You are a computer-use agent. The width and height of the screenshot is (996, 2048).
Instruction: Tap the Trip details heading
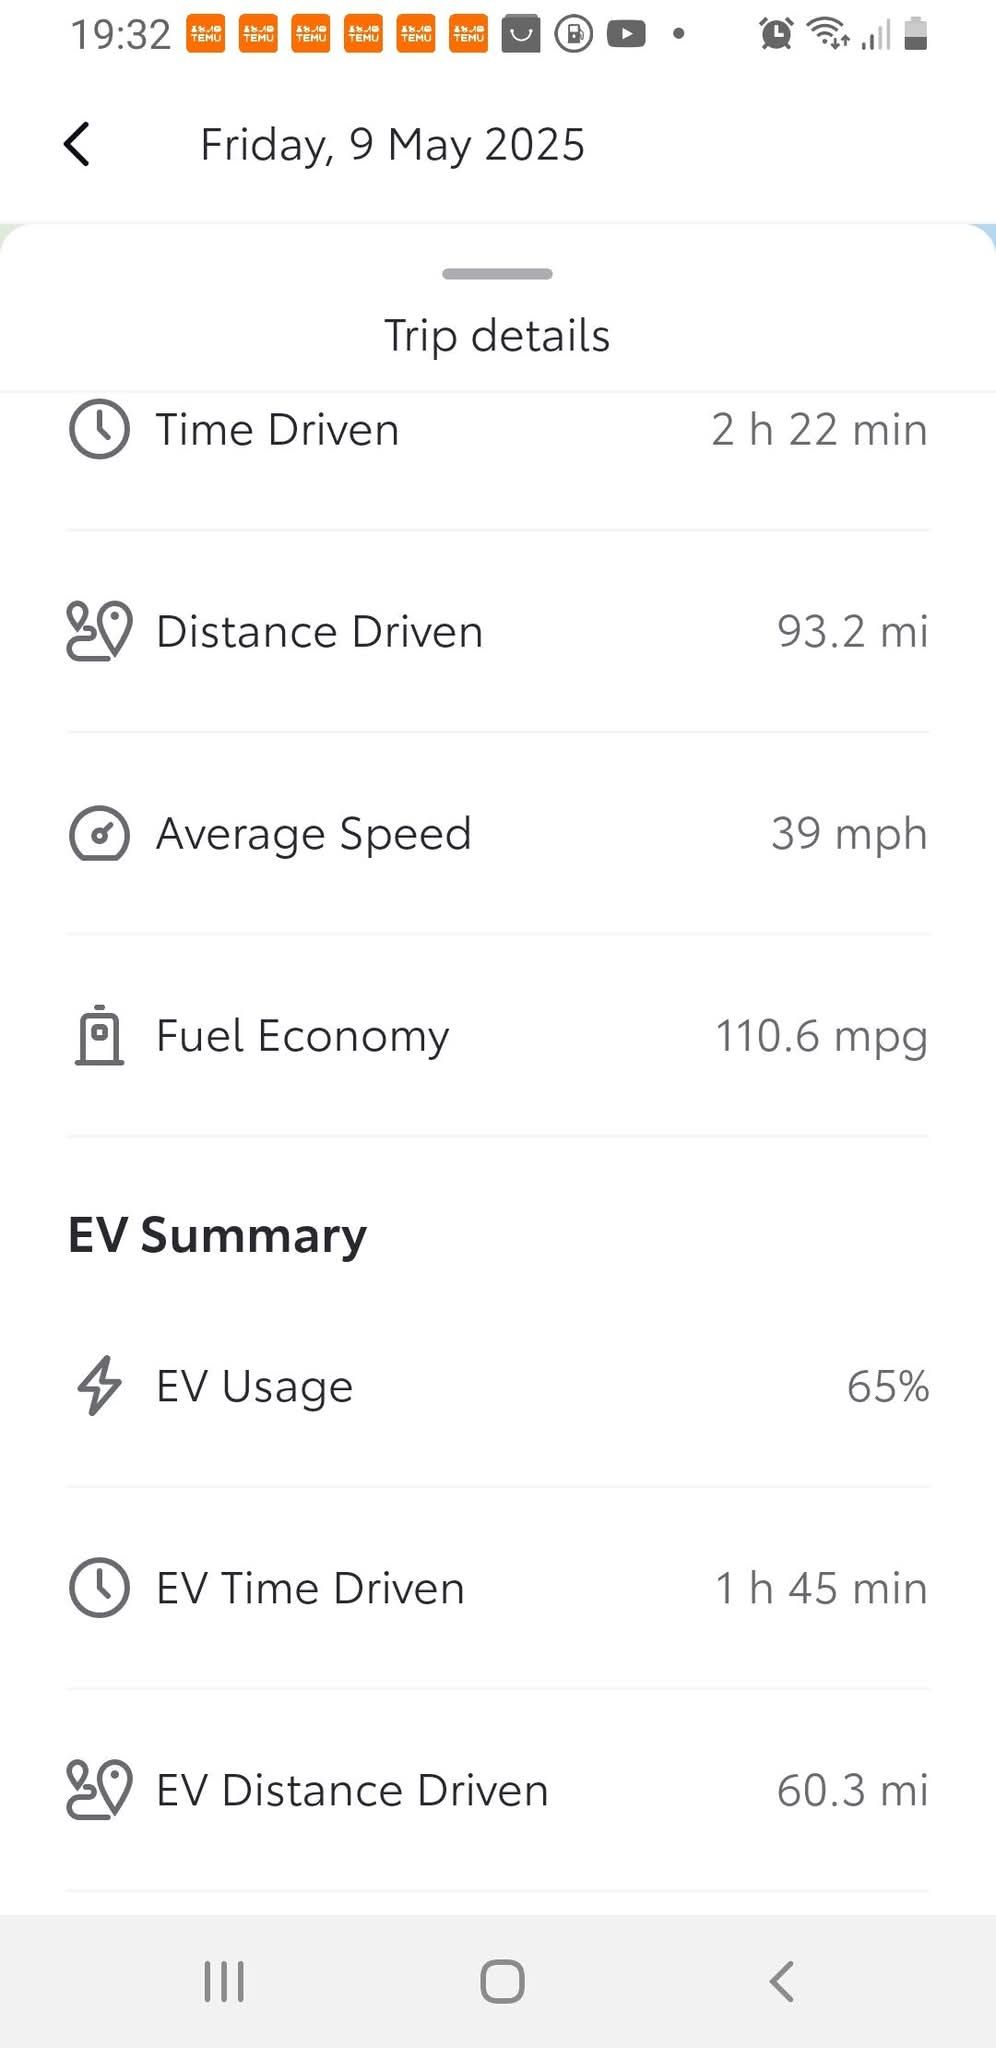pyautogui.click(x=497, y=336)
